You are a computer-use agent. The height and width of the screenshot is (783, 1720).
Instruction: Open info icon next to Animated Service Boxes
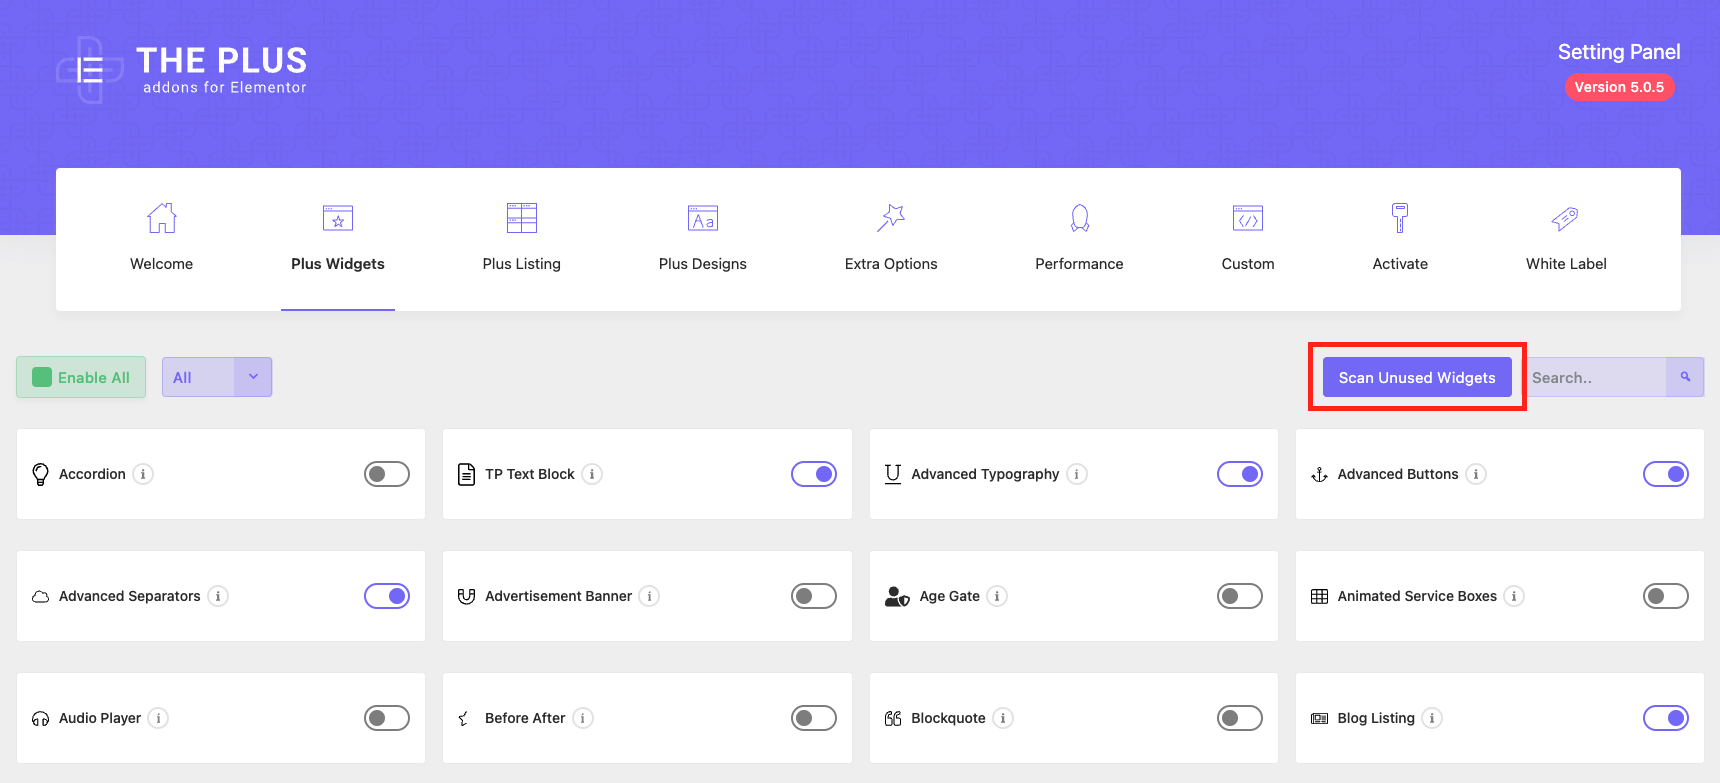tap(1514, 596)
